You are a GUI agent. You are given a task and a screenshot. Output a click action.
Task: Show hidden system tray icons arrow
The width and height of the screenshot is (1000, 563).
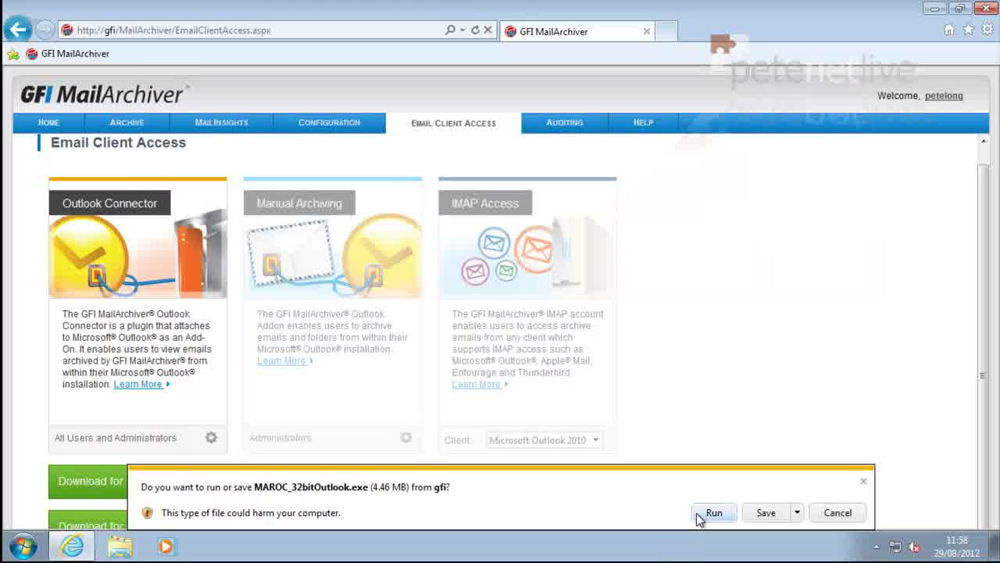coord(876,547)
